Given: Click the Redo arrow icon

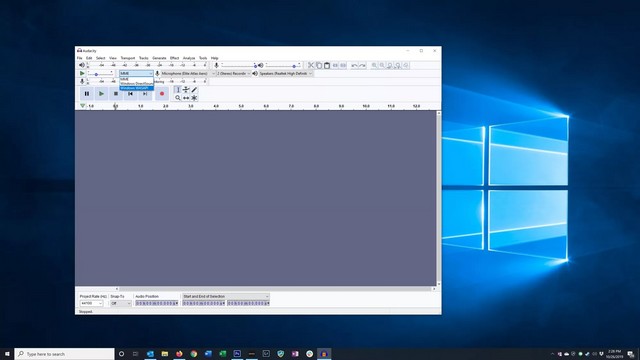Looking at the screenshot, I should pyautogui.click(x=362, y=65).
